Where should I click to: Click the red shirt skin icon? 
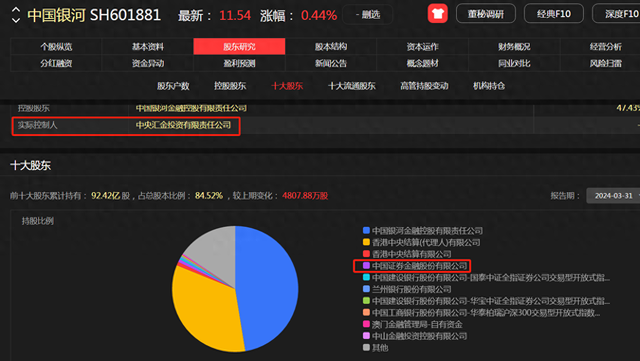(x=438, y=13)
